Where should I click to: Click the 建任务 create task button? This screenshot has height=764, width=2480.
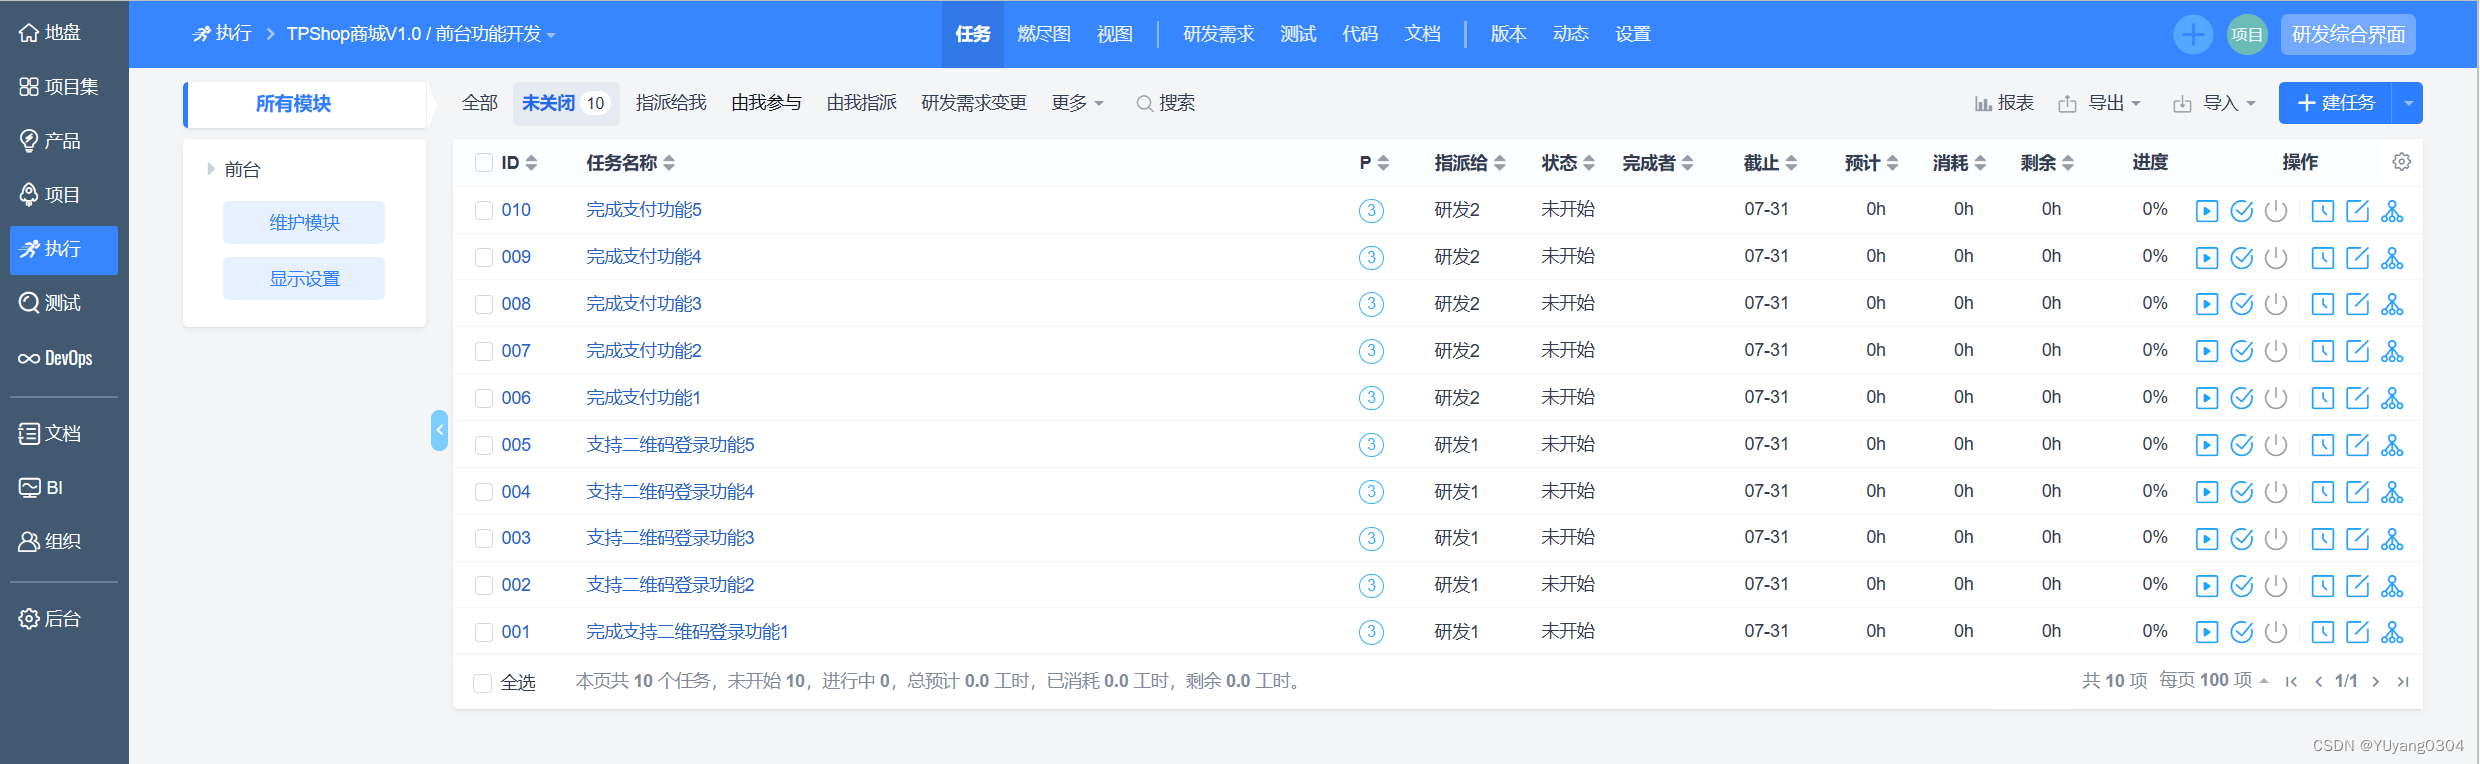[2335, 103]
